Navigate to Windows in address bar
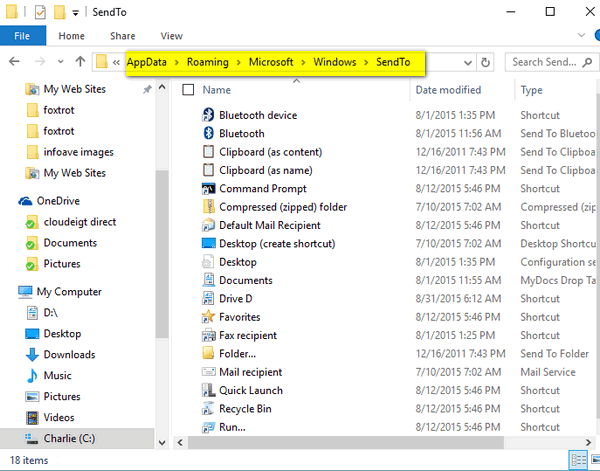The width and height of the screenshot is (600, 471). pos(335,62)
